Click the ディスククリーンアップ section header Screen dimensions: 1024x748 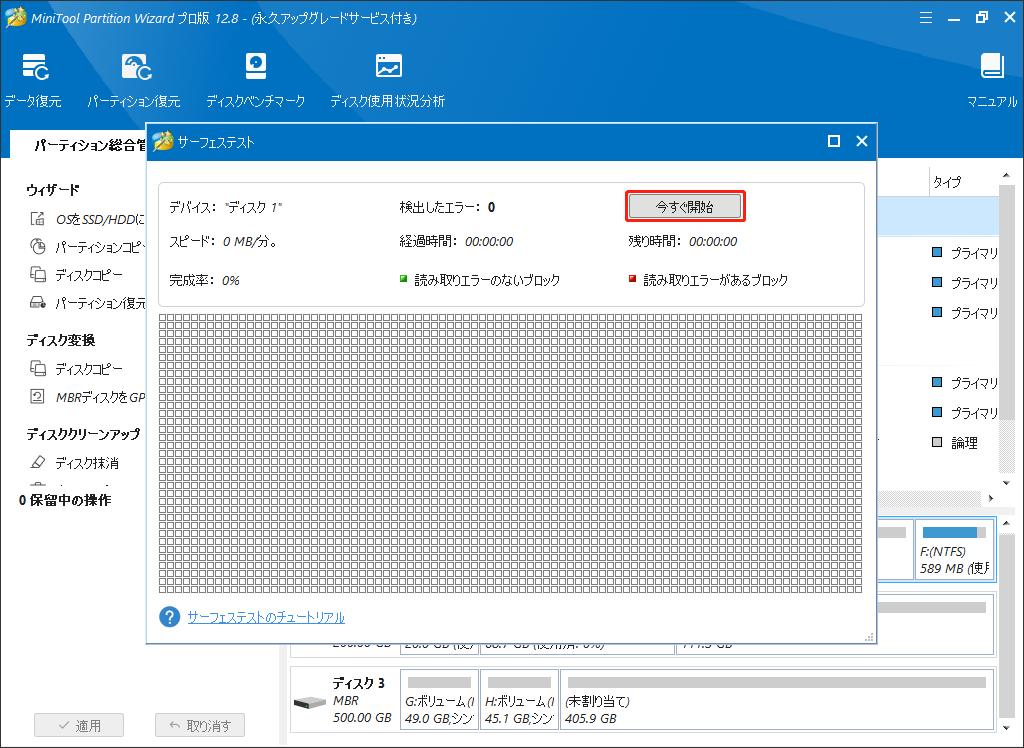tap(83, 433)
